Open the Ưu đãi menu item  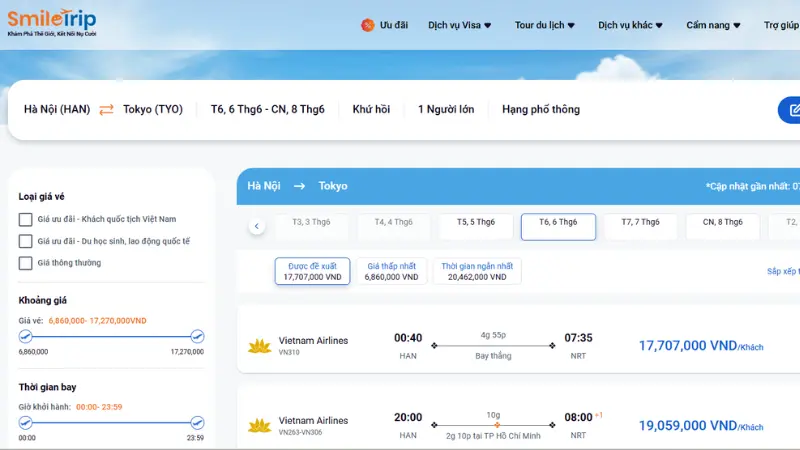pyautogui.click(x=393, y=25)
